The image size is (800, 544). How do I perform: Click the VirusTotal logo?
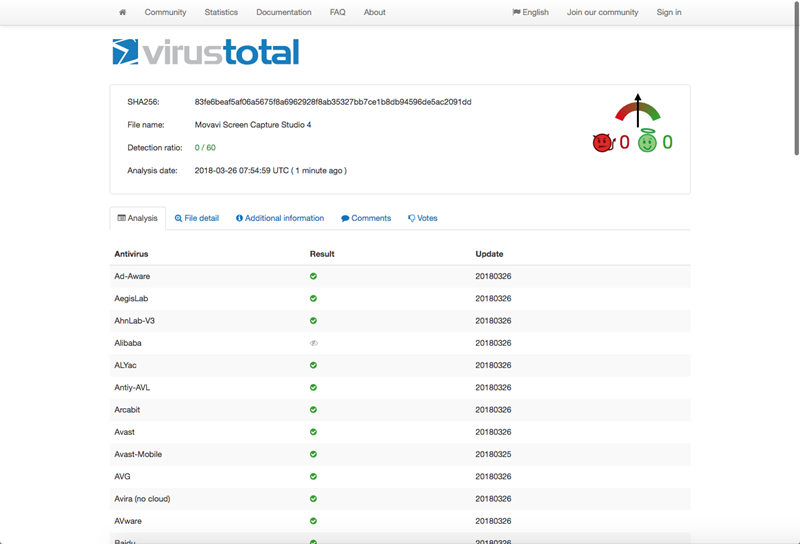pyautogui.click(x=206, y=52)
